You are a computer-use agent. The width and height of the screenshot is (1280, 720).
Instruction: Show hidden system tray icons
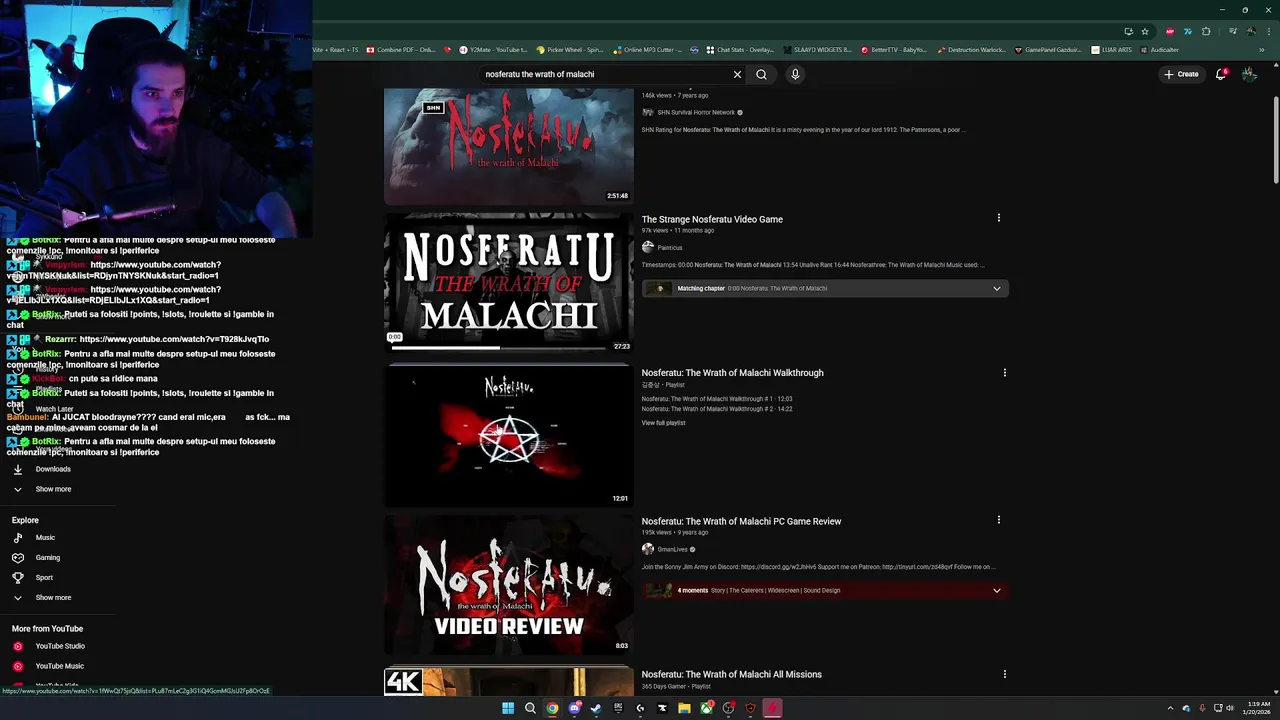[1170, 708]
